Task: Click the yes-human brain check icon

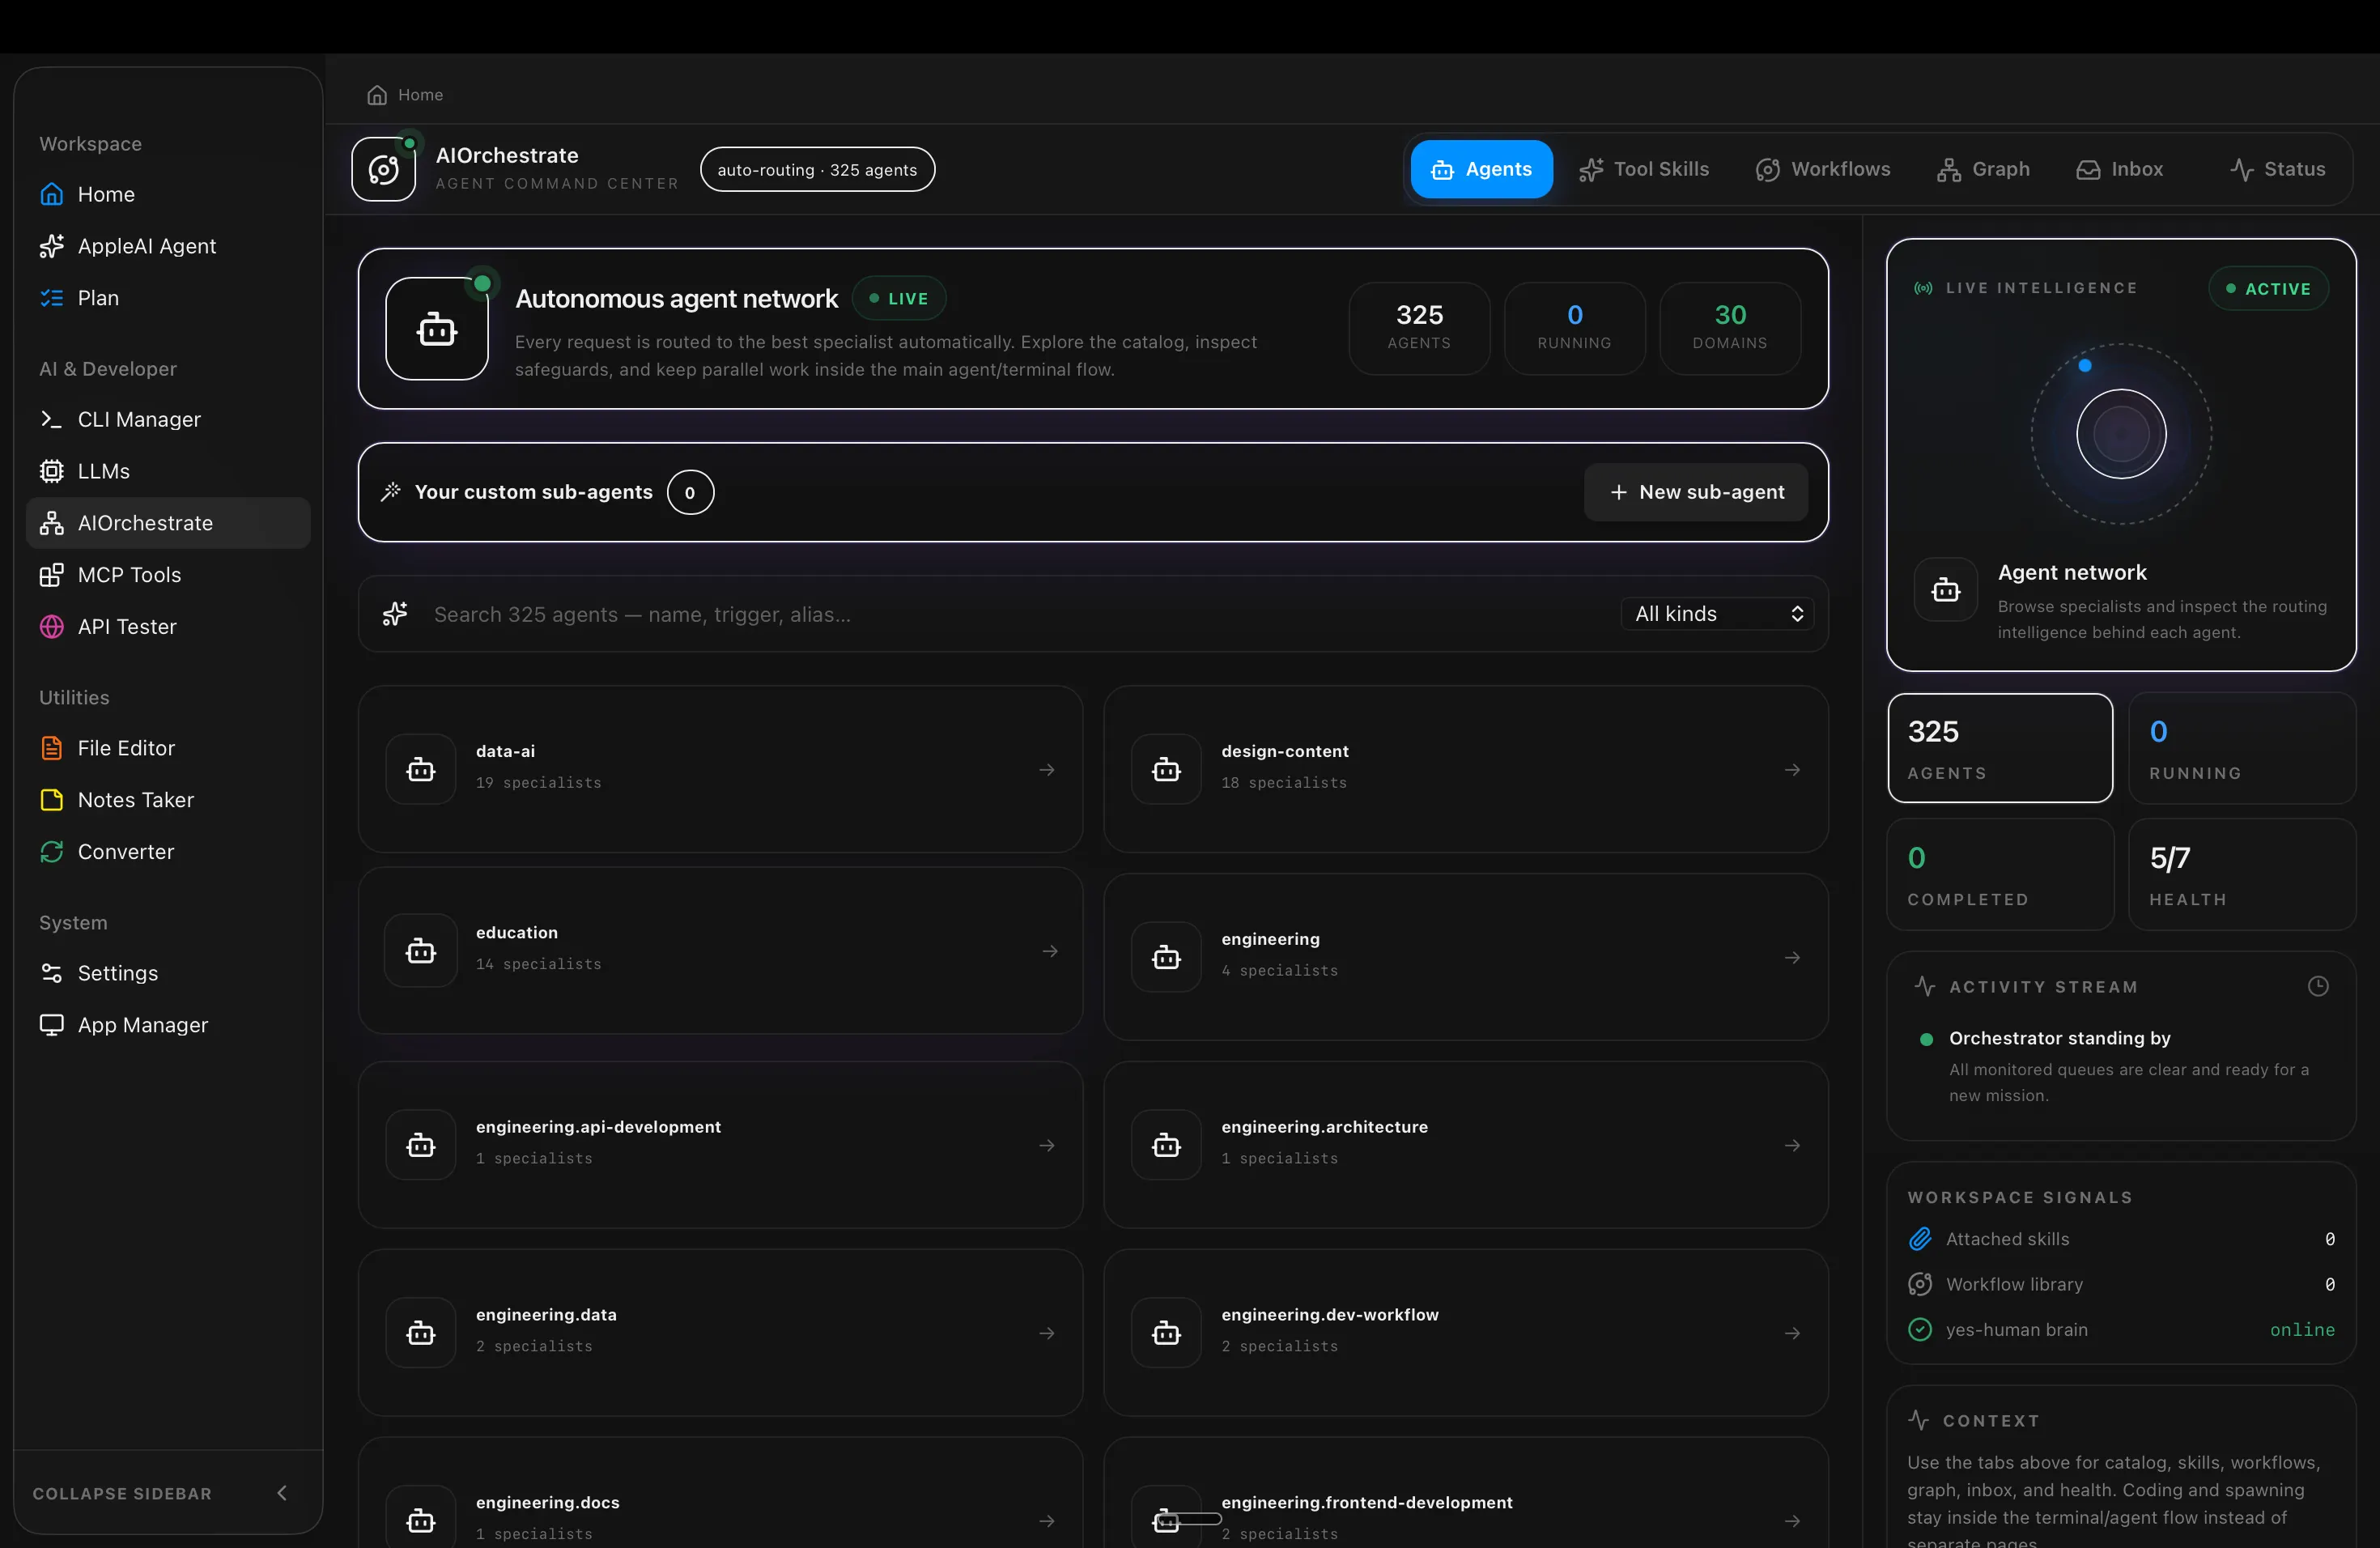Action: [1920, 1329]
